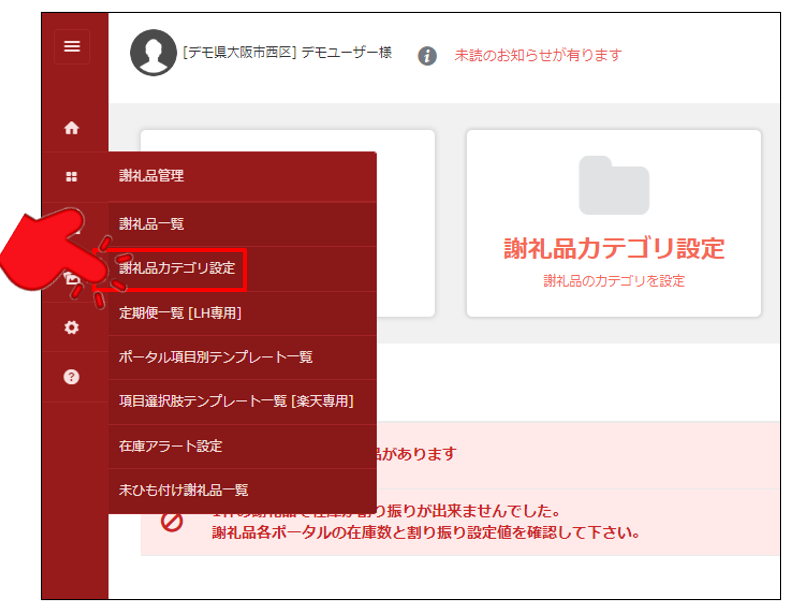Select 謝礼品一覧 from the flyout menu
Viewport: 801px width, 613px height.
click(152, 224)
